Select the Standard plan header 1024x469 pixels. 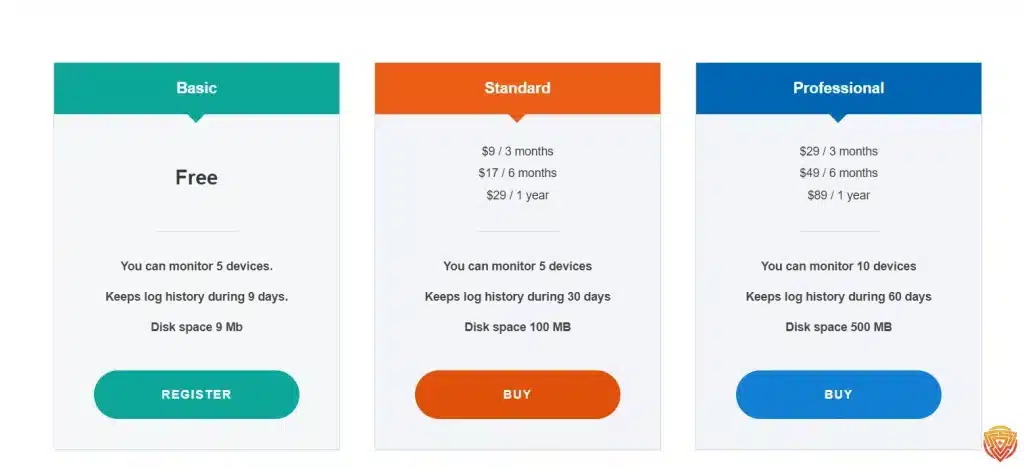[x=517, y=88]
